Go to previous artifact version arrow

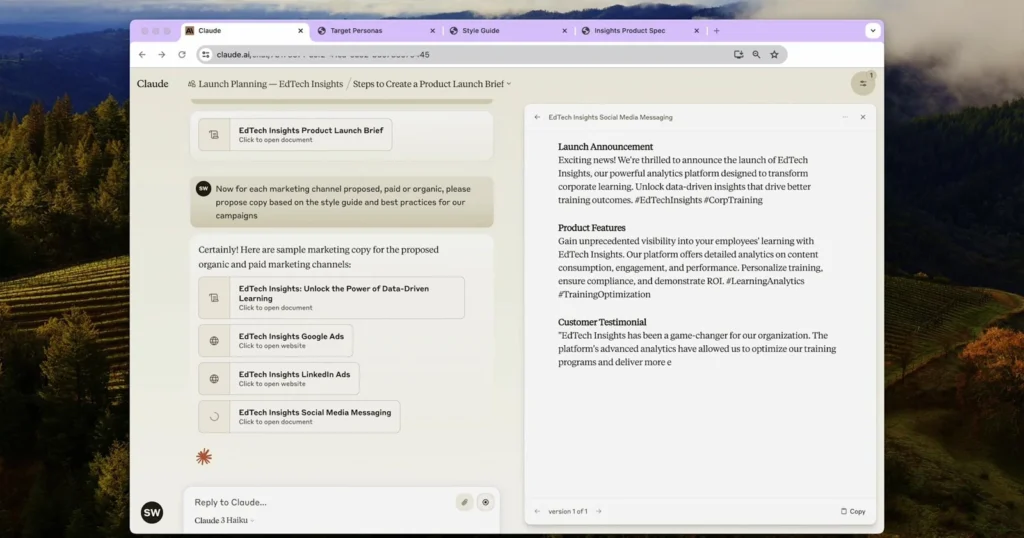537,511
